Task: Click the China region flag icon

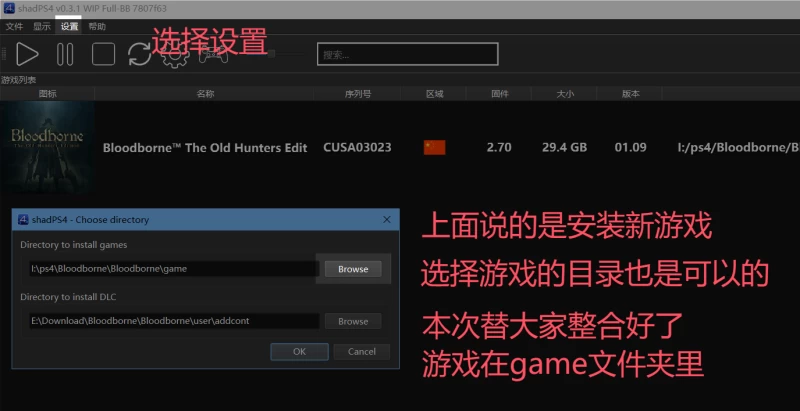Action: [434, 148]
